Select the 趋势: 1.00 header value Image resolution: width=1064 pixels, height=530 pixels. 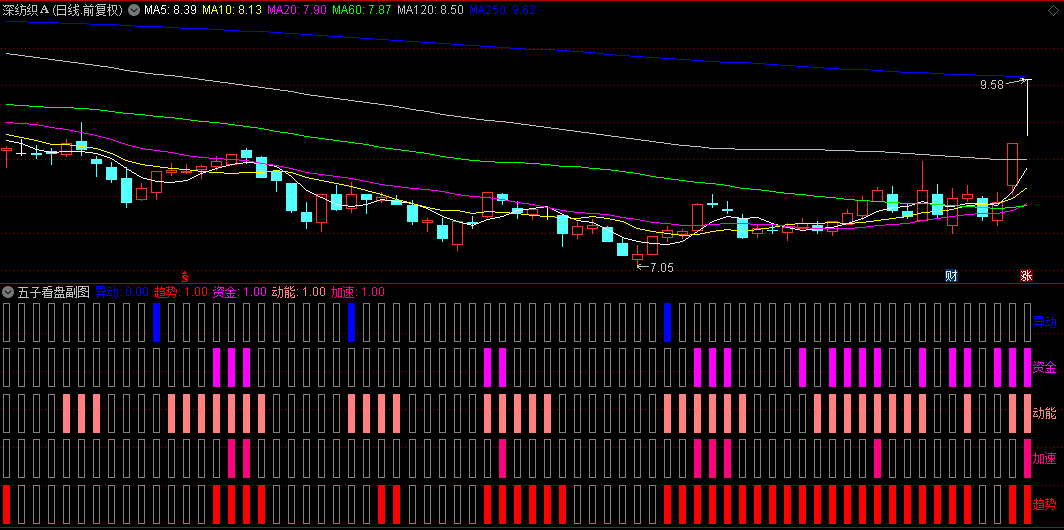point(180,292)
